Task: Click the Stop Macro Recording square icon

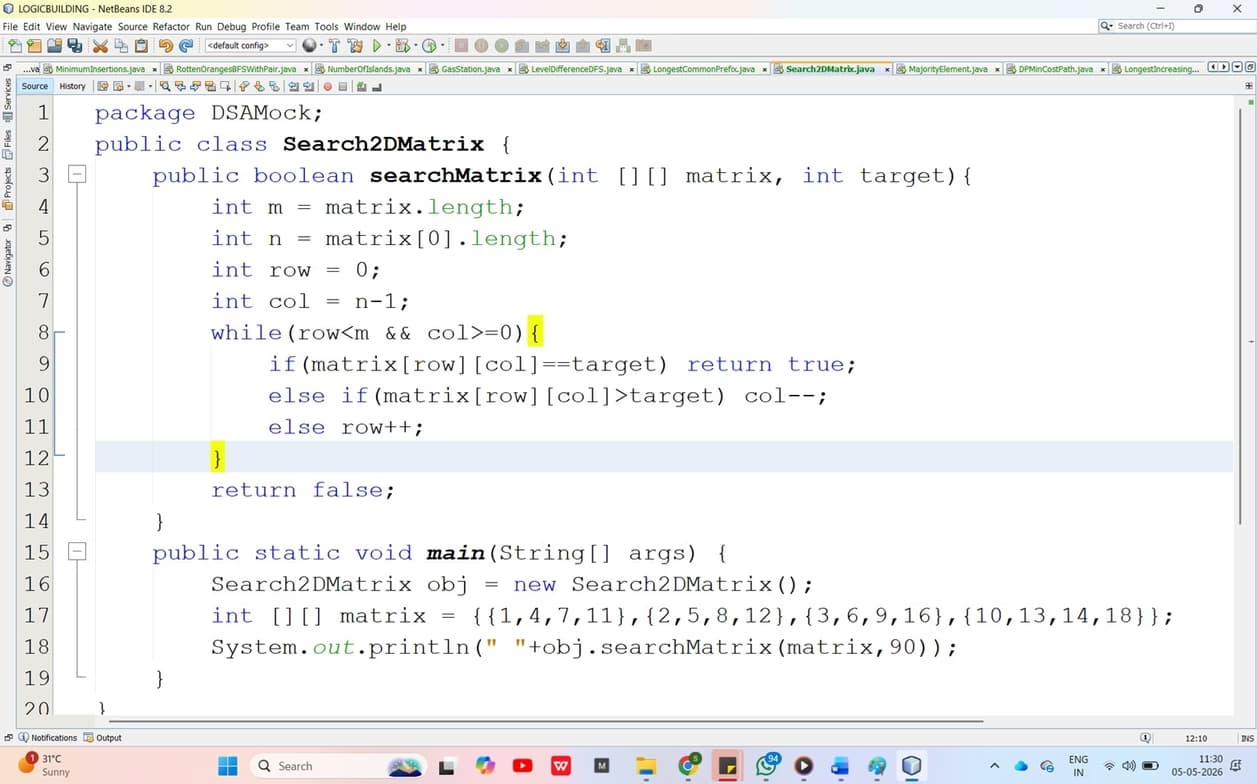Action: pyautogui.click(x=342, y=87)
